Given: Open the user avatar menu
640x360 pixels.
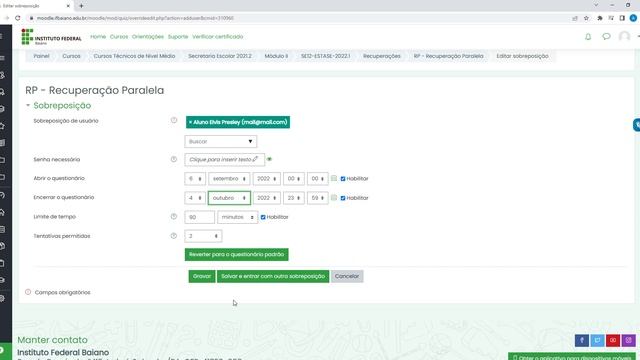Looking at the screenshot, I should click(x=624, y=37).
